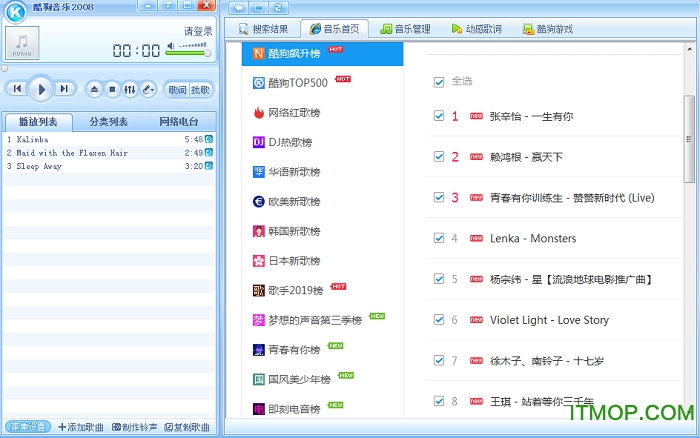
Task: Click the 韩国新歌榜 chart icon
Action: coord(258,231)
